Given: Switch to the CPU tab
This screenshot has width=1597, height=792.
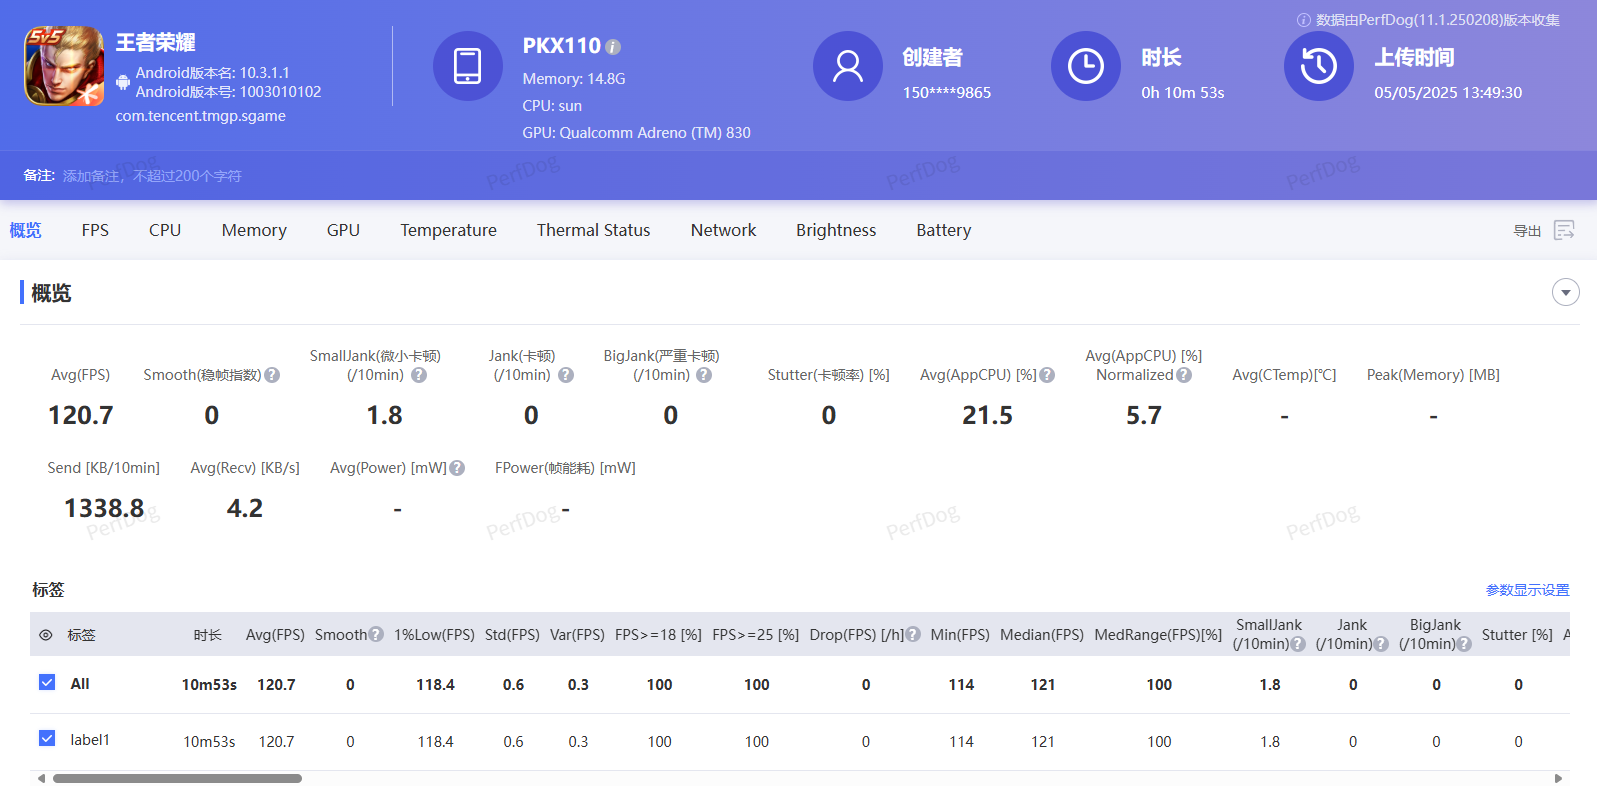Looking at the screenshot, I should 165,230.
